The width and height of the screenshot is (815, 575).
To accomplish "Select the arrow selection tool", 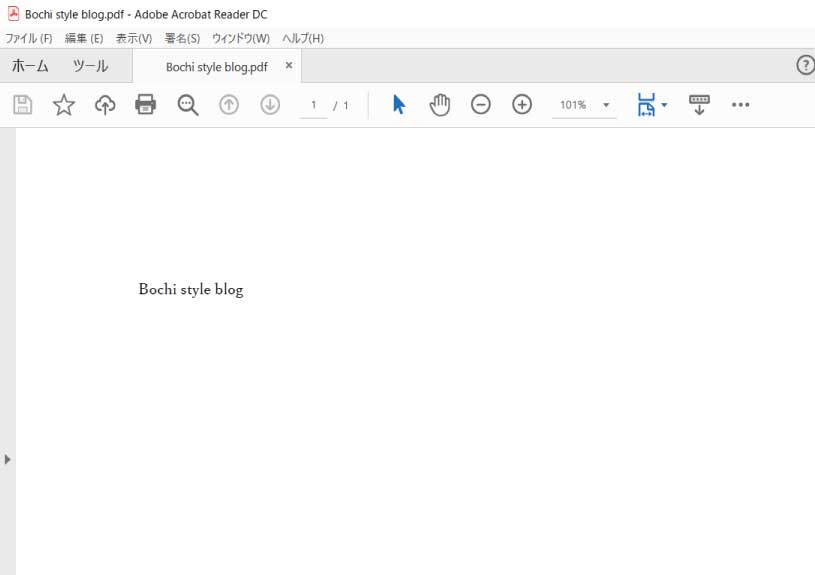I will click(x=399, y=105).
